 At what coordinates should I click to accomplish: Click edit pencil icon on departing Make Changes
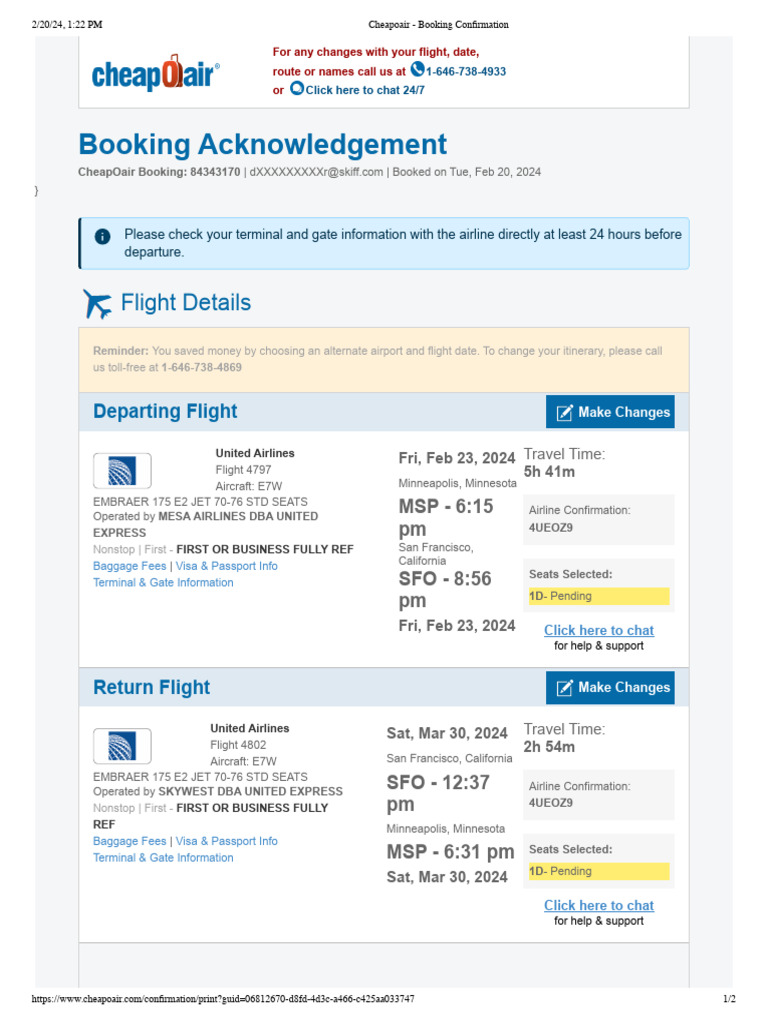pos(564,413)
